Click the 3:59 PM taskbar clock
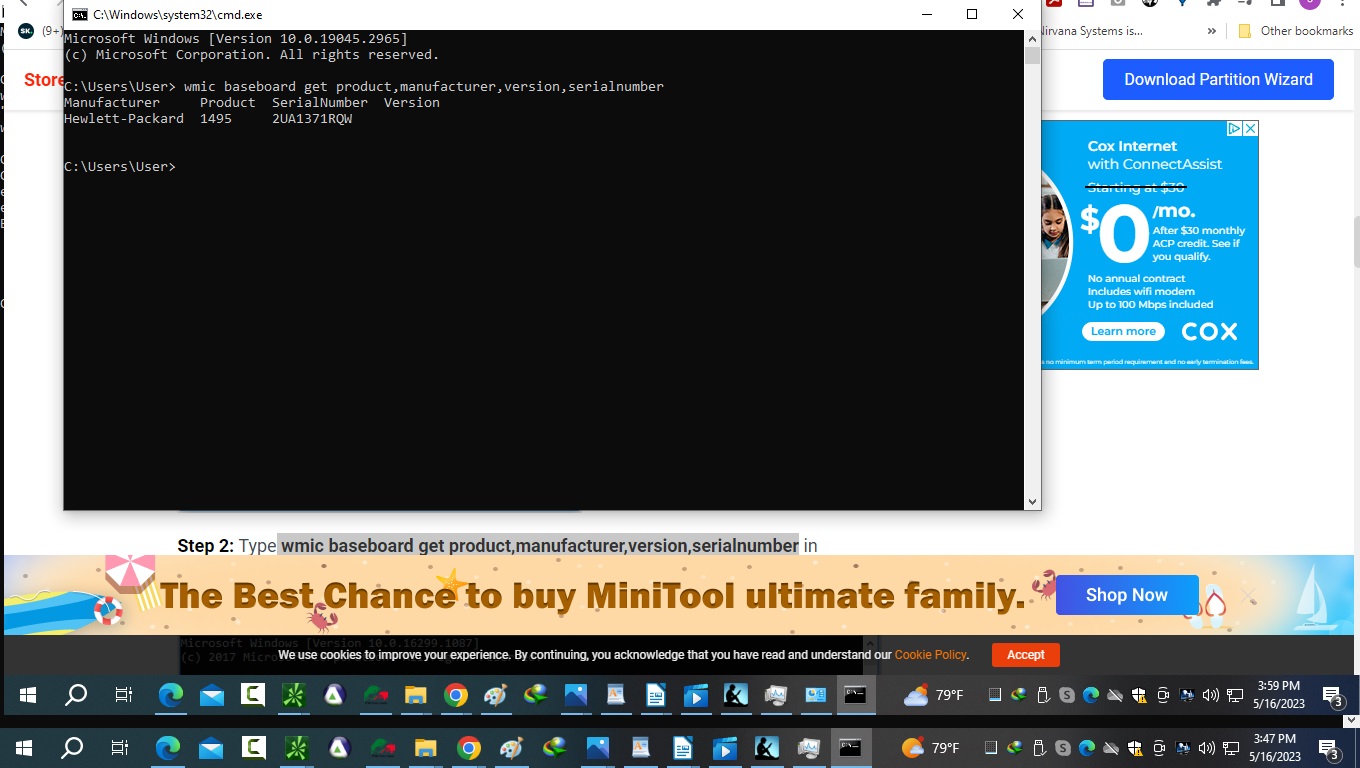Screen dimensions: 1360x768 coord(1277,694)
